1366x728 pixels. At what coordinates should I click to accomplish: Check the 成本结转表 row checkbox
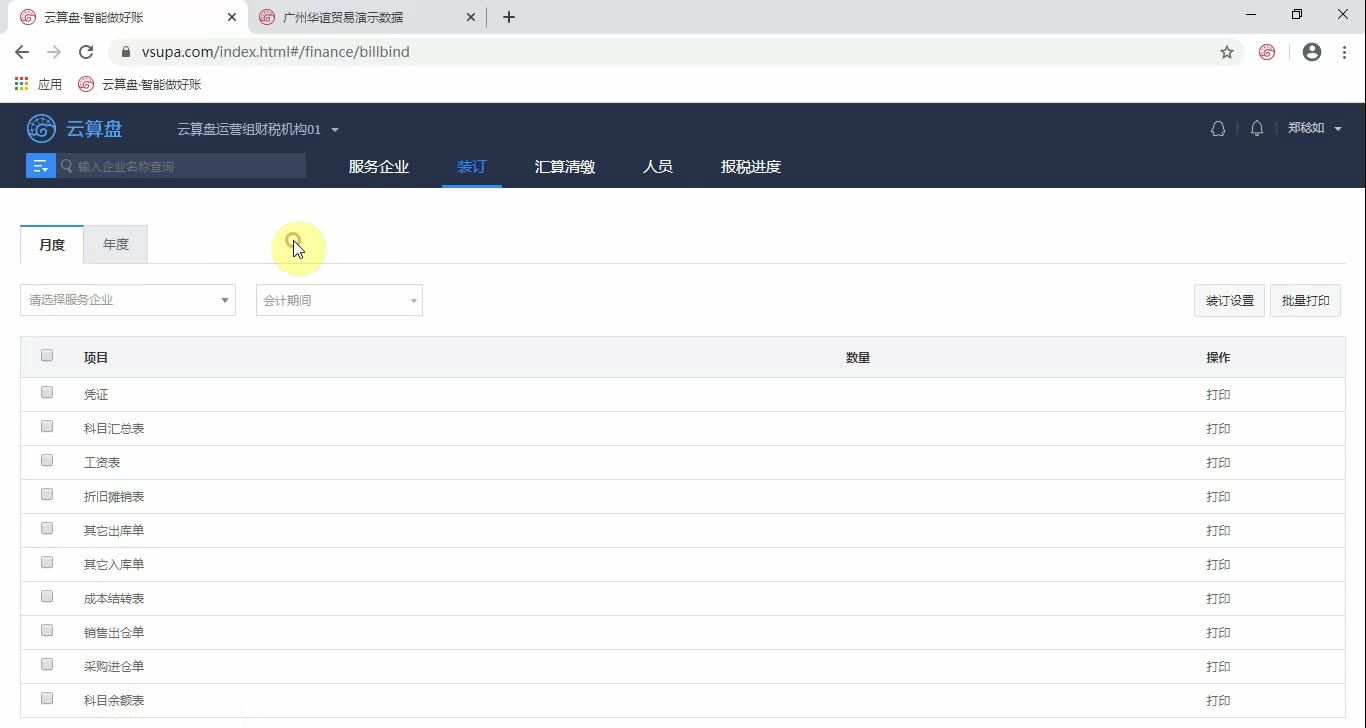[47, 596]
